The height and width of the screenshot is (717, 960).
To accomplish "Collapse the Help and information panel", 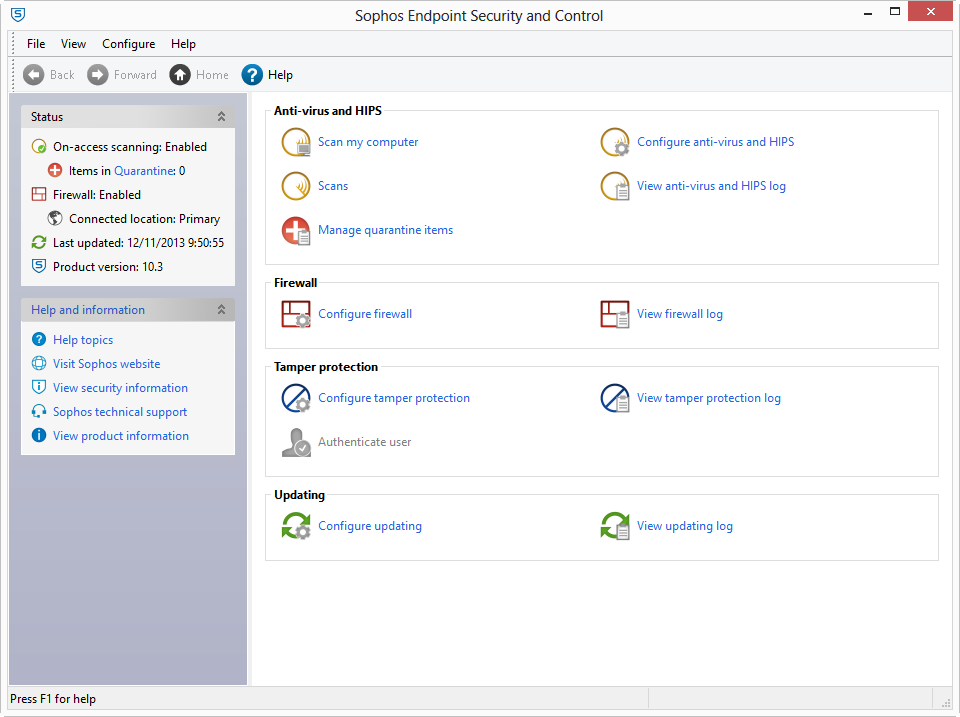I will (x=221, y=310).
